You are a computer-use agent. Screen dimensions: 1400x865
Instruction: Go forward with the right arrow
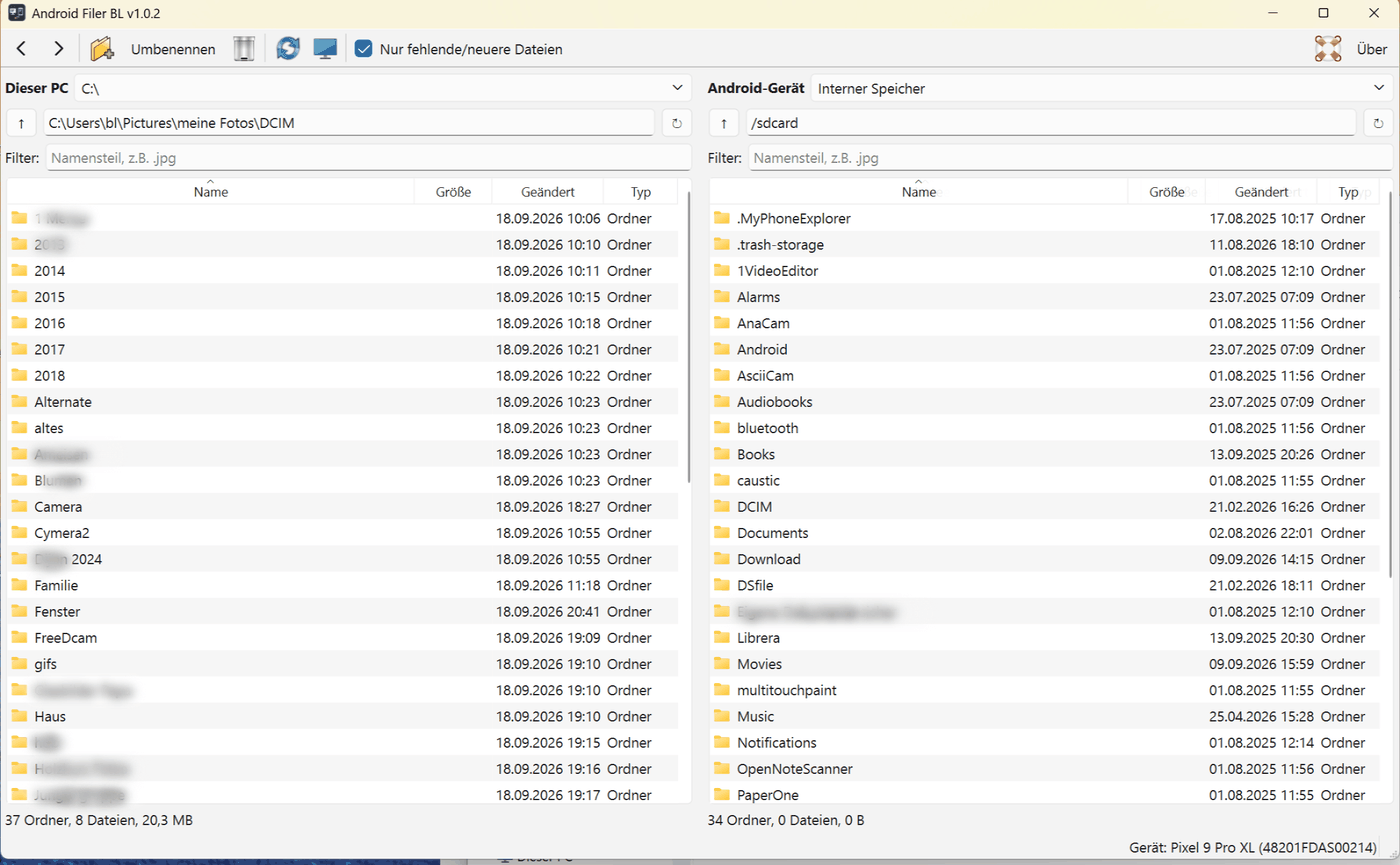(x=58, y=48)
